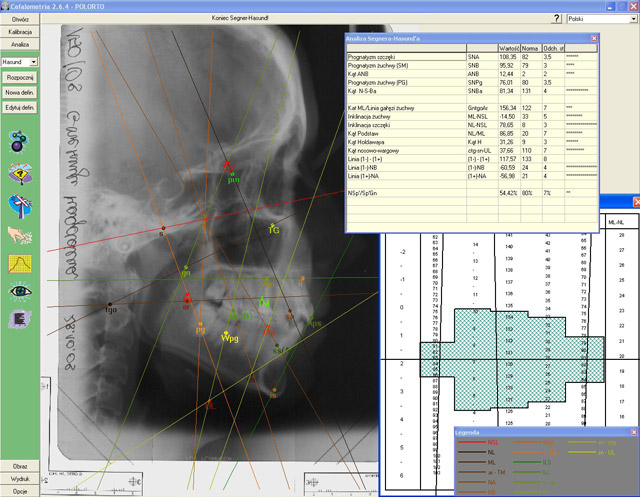Click the Edytuj defin. button
The image size is (640, 497).
click(x=20, y=108)
